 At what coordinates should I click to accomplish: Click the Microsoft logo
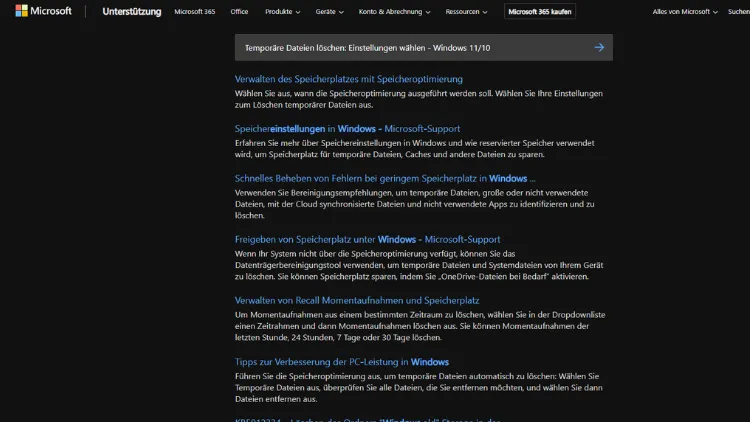(x=44, y=11)
